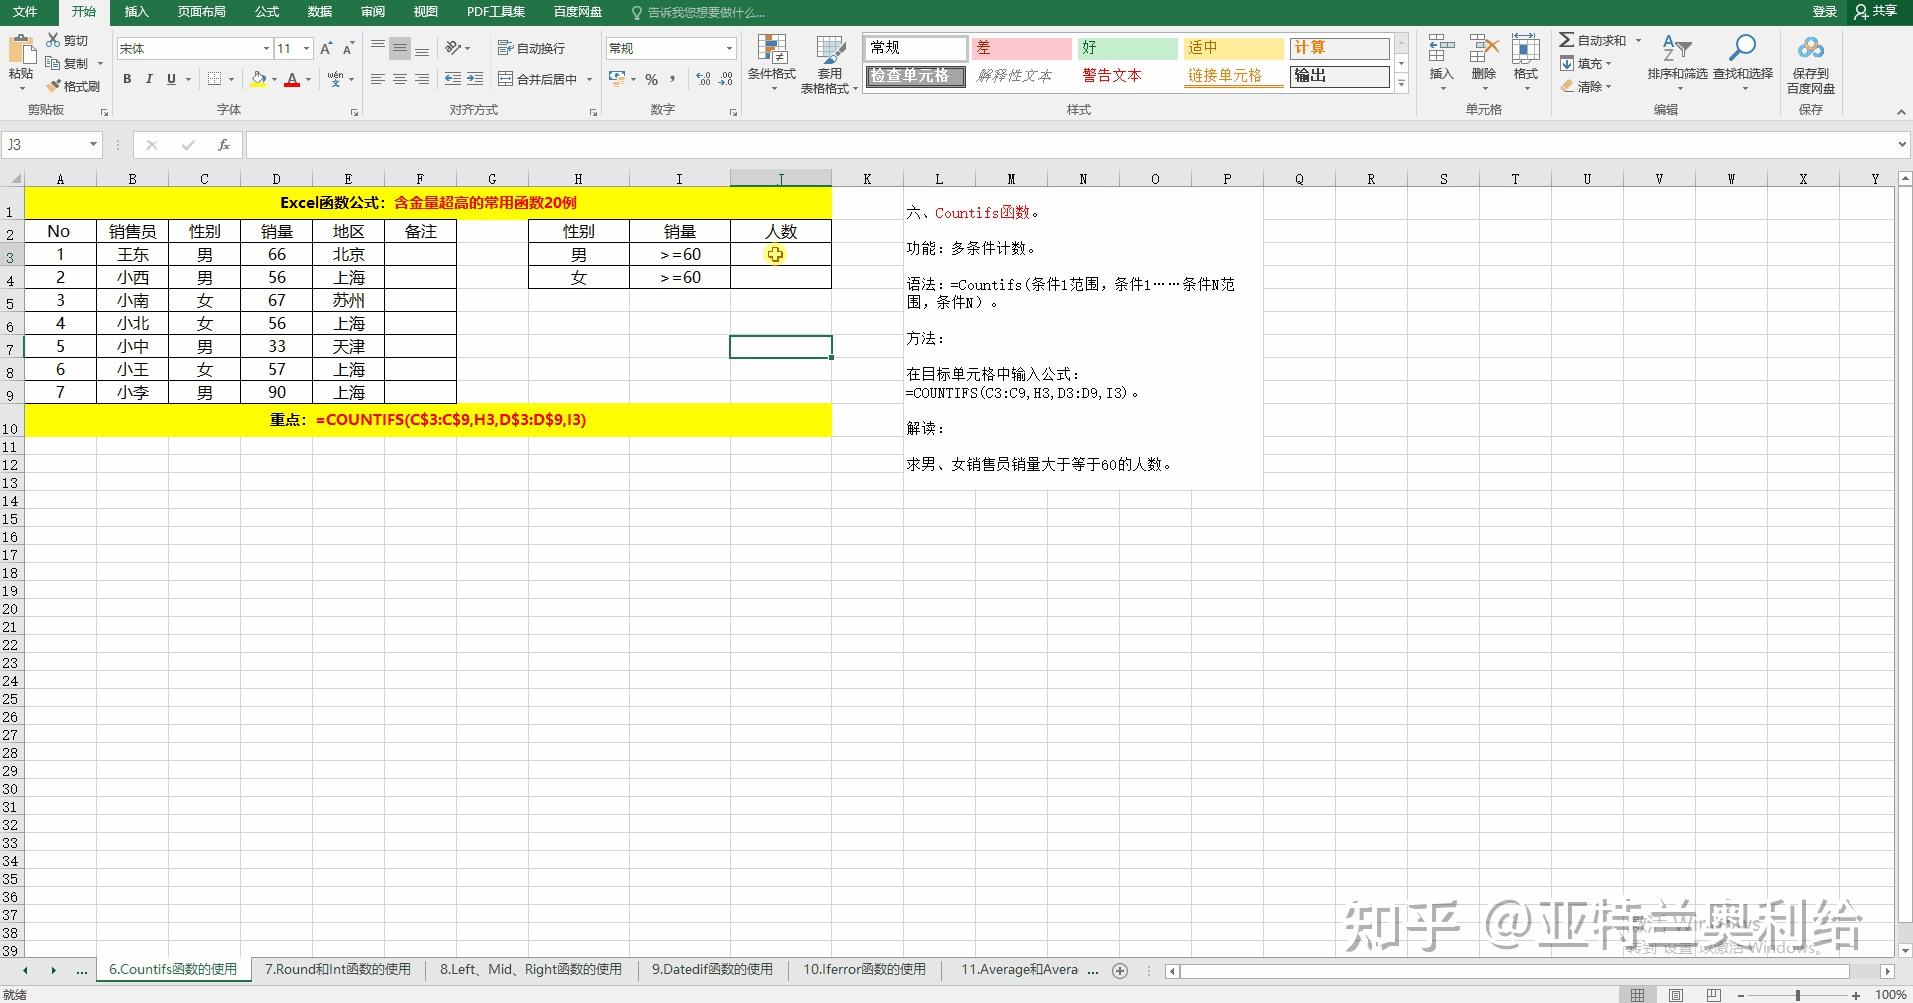This screenshot has width=1913, height=1003.
Task: Toggle Underline formatting
Action: click(x=171, y=79)
